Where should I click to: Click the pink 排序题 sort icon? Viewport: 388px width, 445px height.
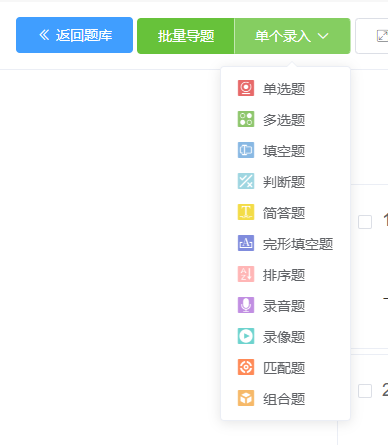[246, 274]
